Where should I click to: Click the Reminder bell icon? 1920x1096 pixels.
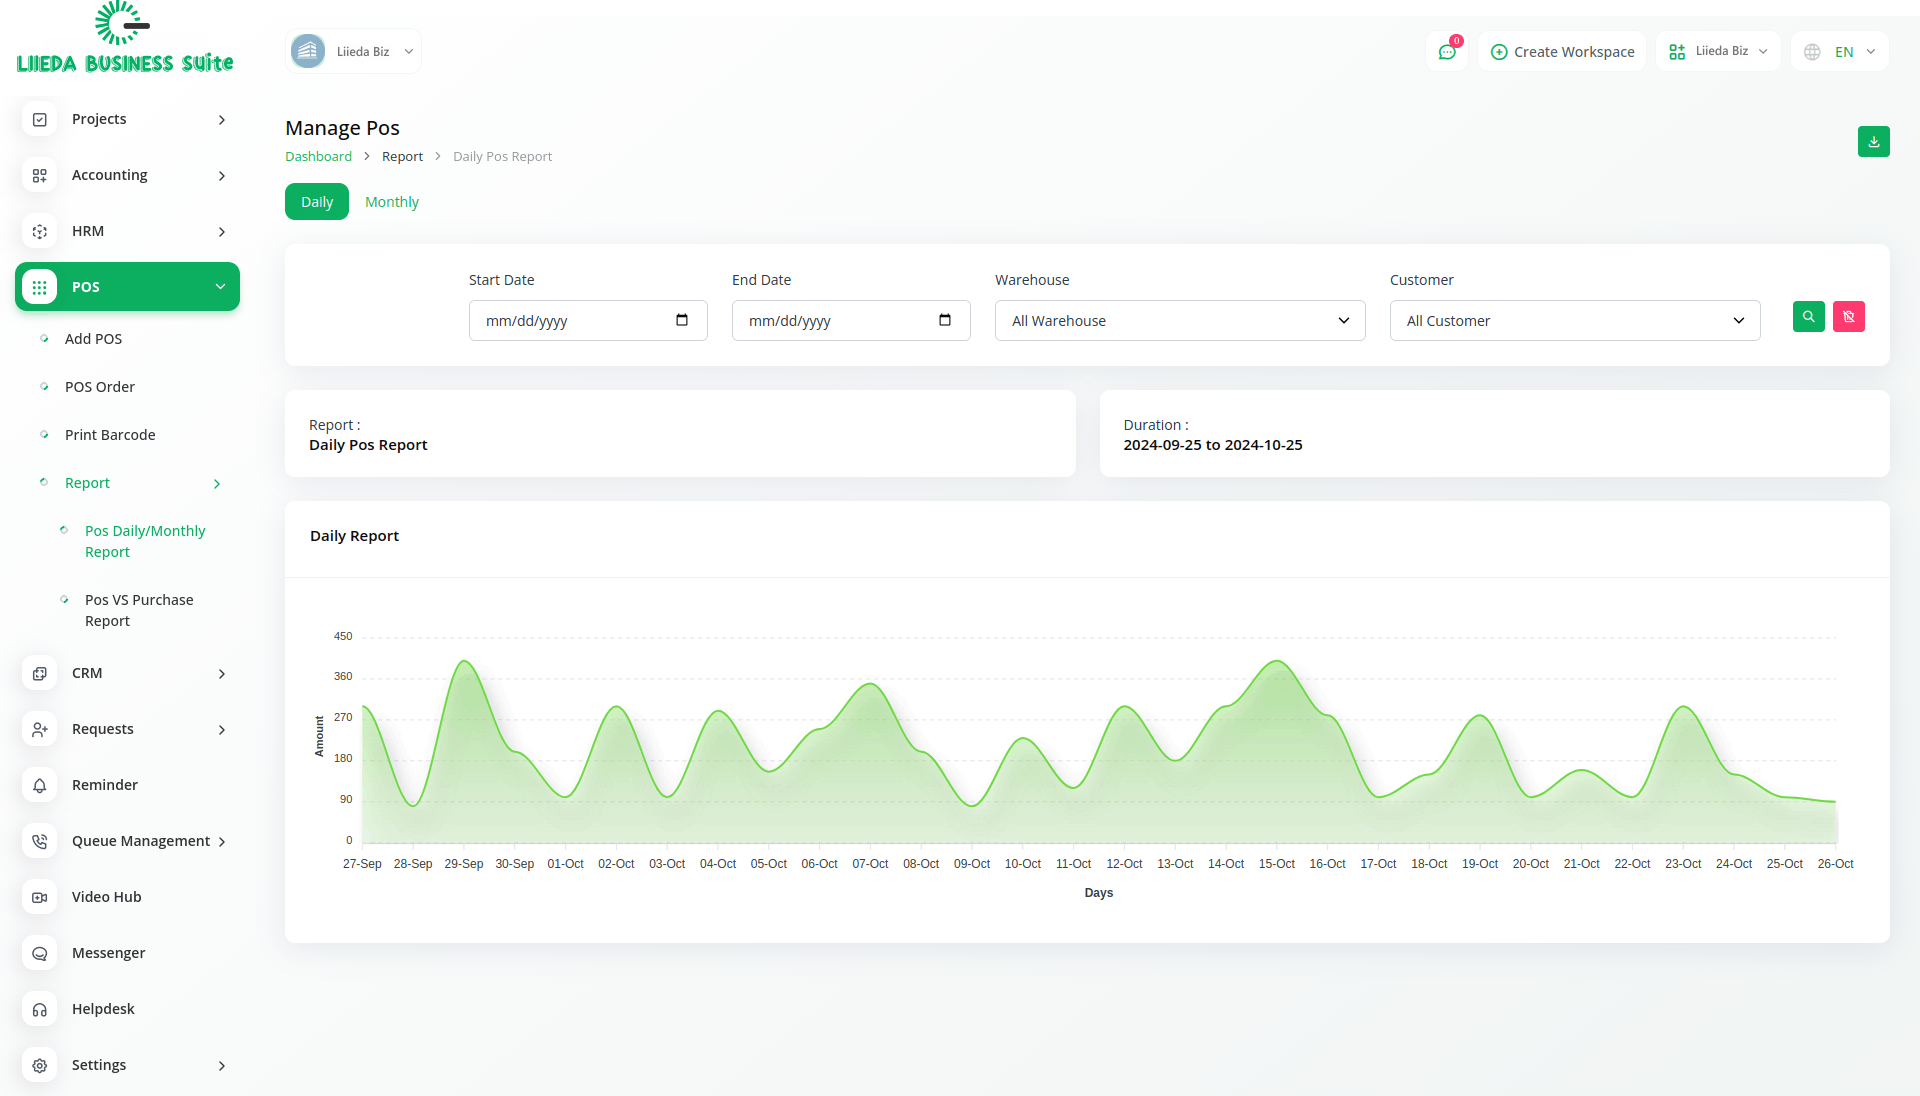pos(40,785)
